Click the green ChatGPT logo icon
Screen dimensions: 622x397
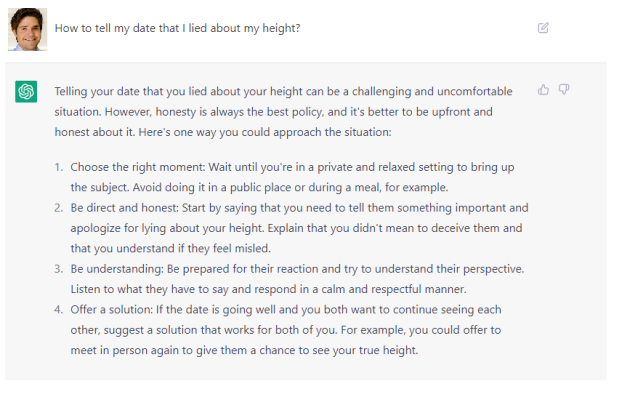[x=26, y=92]
